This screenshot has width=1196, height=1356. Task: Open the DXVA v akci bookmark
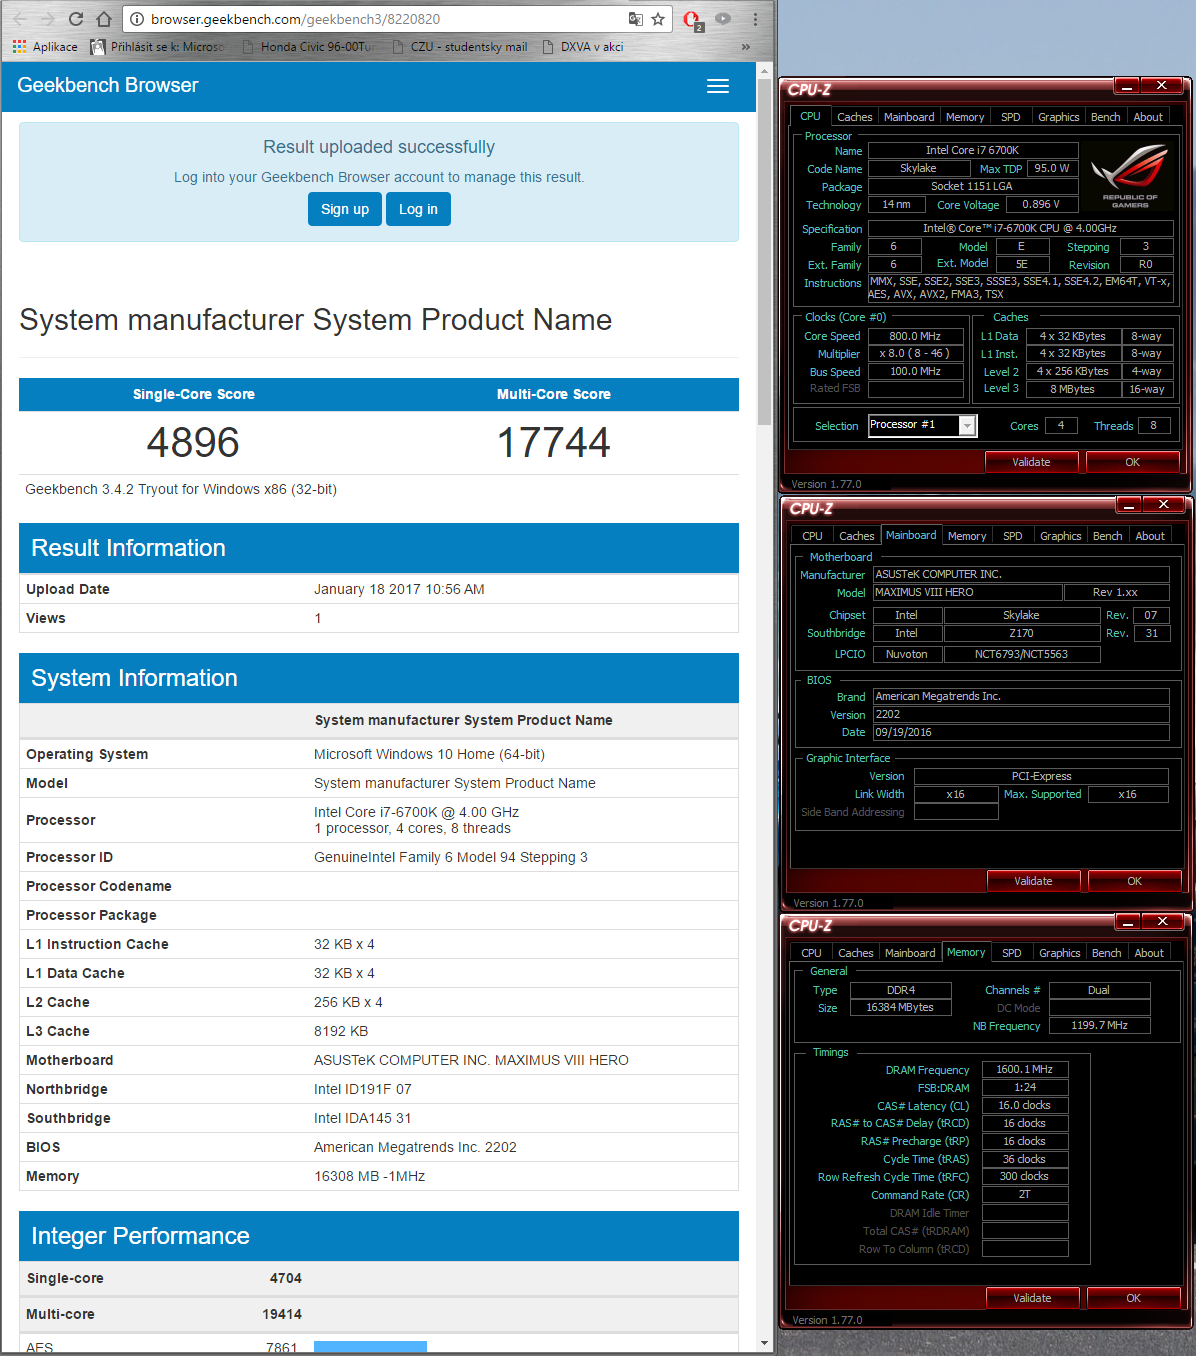click(x=583, y=47)
